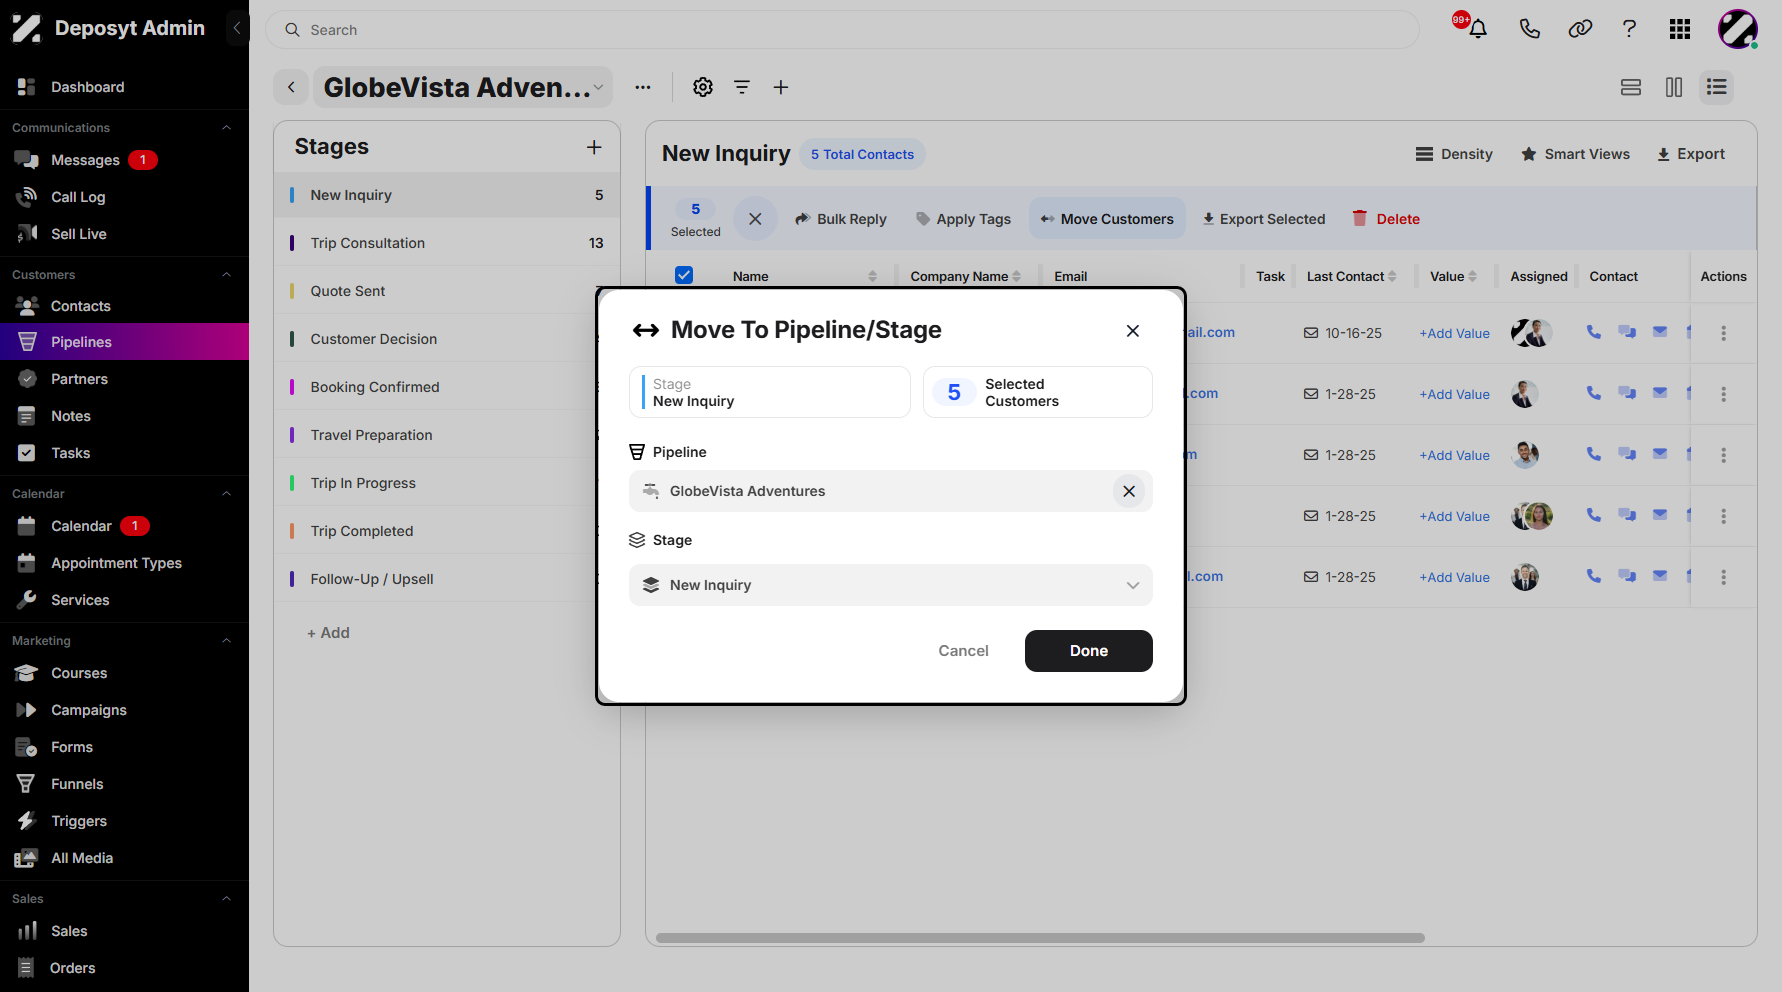The width and height of the screenshot is (1782, 992).
Task: Open three-dots menu beside pipeline name
Action: click(x=643, y=87)
